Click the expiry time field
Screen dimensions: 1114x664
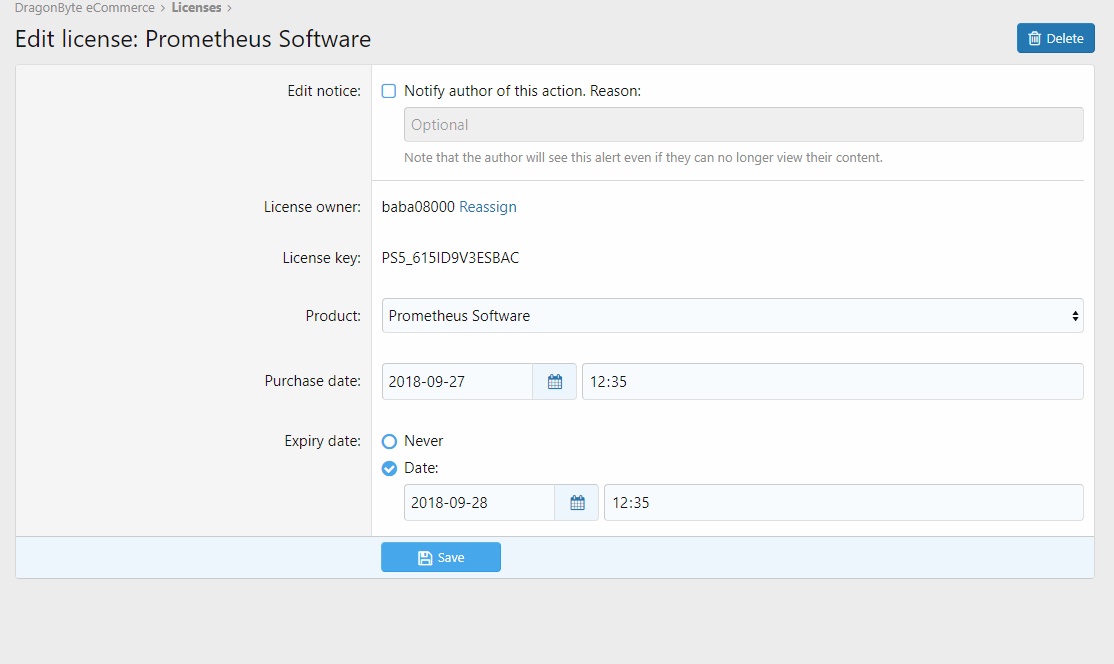(843, 503)
